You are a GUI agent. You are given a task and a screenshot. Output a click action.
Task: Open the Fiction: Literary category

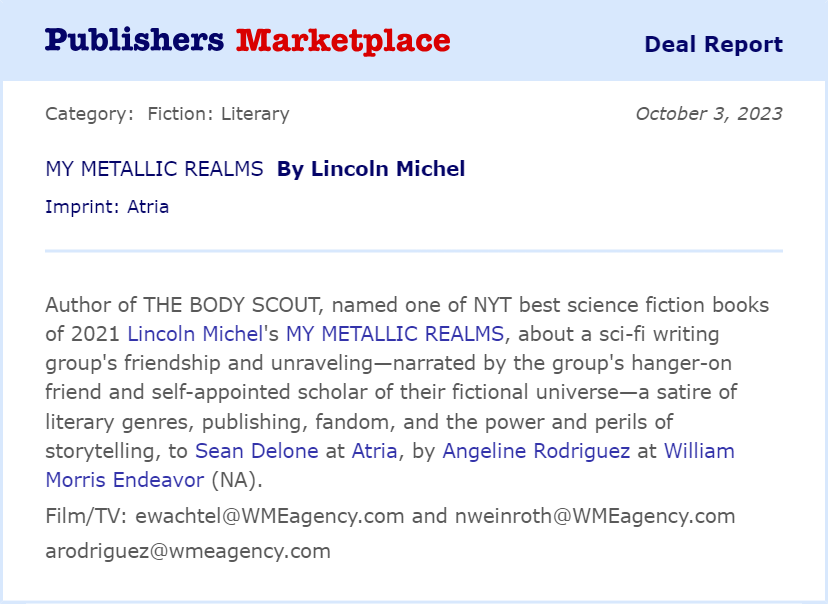coord(218,114)
